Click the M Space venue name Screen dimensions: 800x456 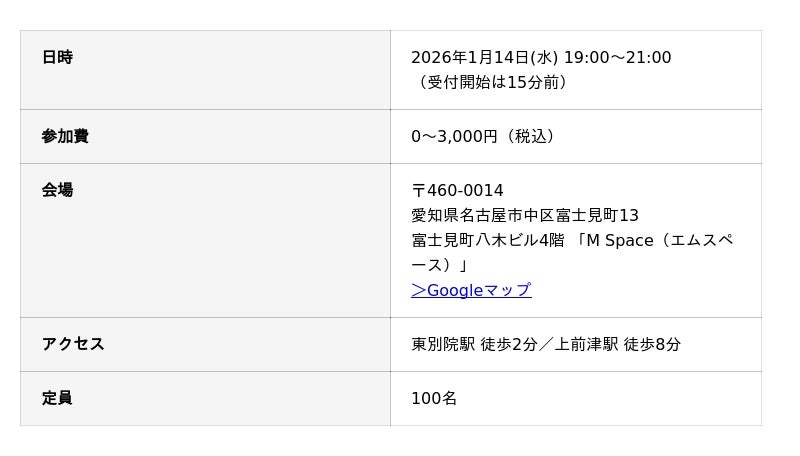pos(620,240)
